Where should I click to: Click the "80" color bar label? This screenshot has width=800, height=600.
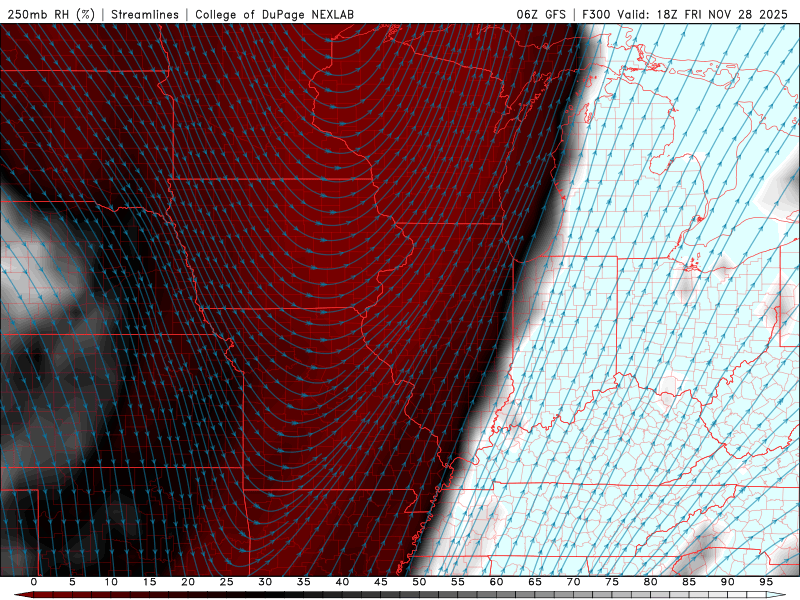pos(650,582)
